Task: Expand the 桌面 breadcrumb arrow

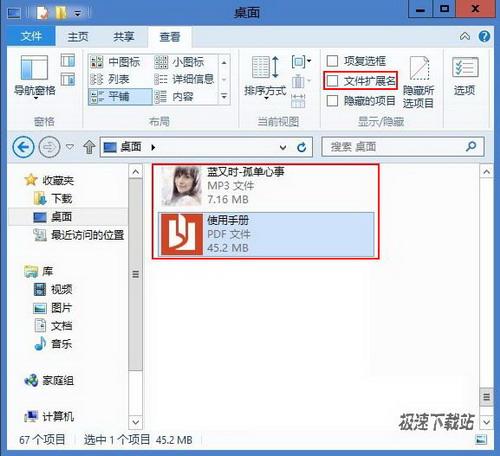Action: click(x=153, y=147)
